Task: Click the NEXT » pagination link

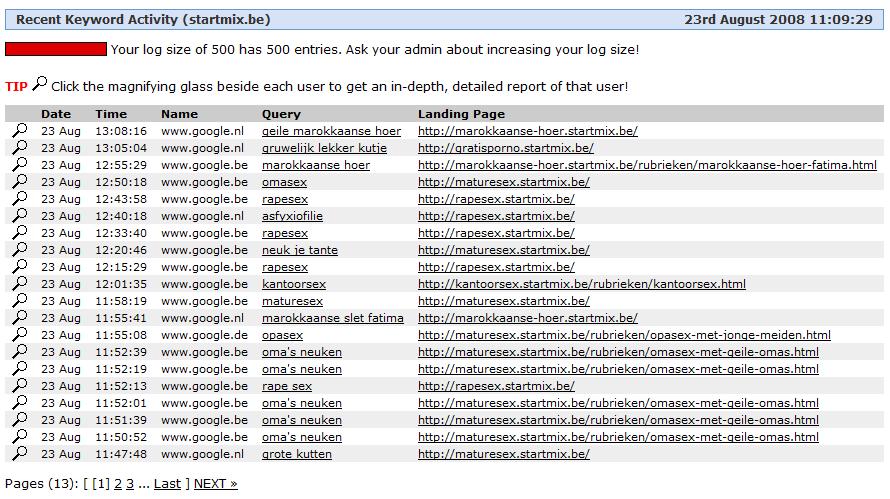Action: click(216, 484)
